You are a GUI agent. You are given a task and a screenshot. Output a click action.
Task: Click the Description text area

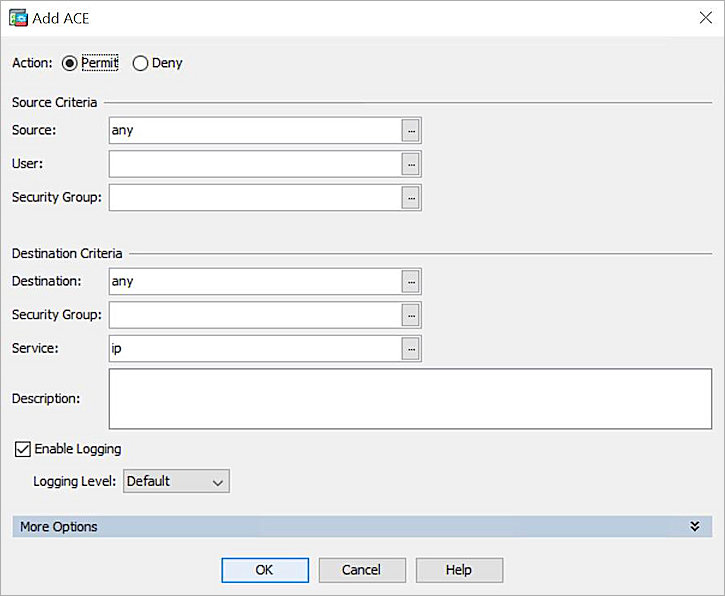click(x=410, y=399)
